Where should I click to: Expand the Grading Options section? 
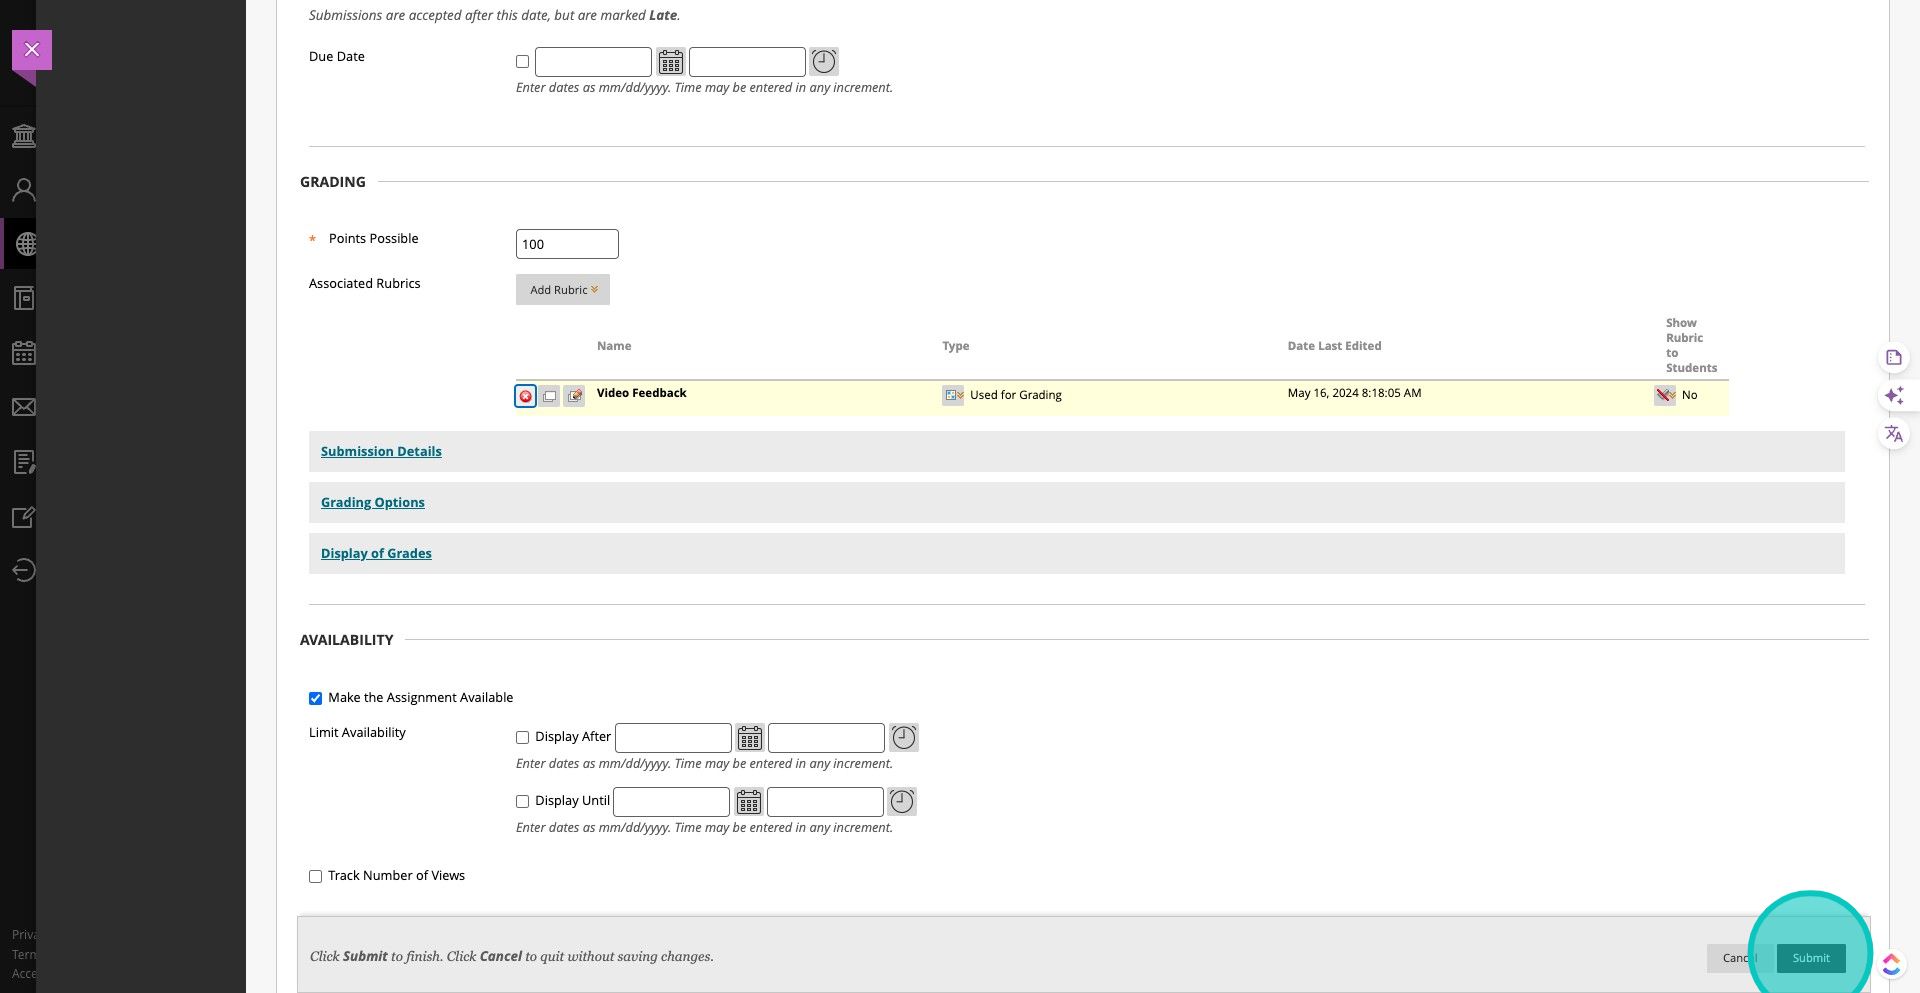tap(372, 503)
